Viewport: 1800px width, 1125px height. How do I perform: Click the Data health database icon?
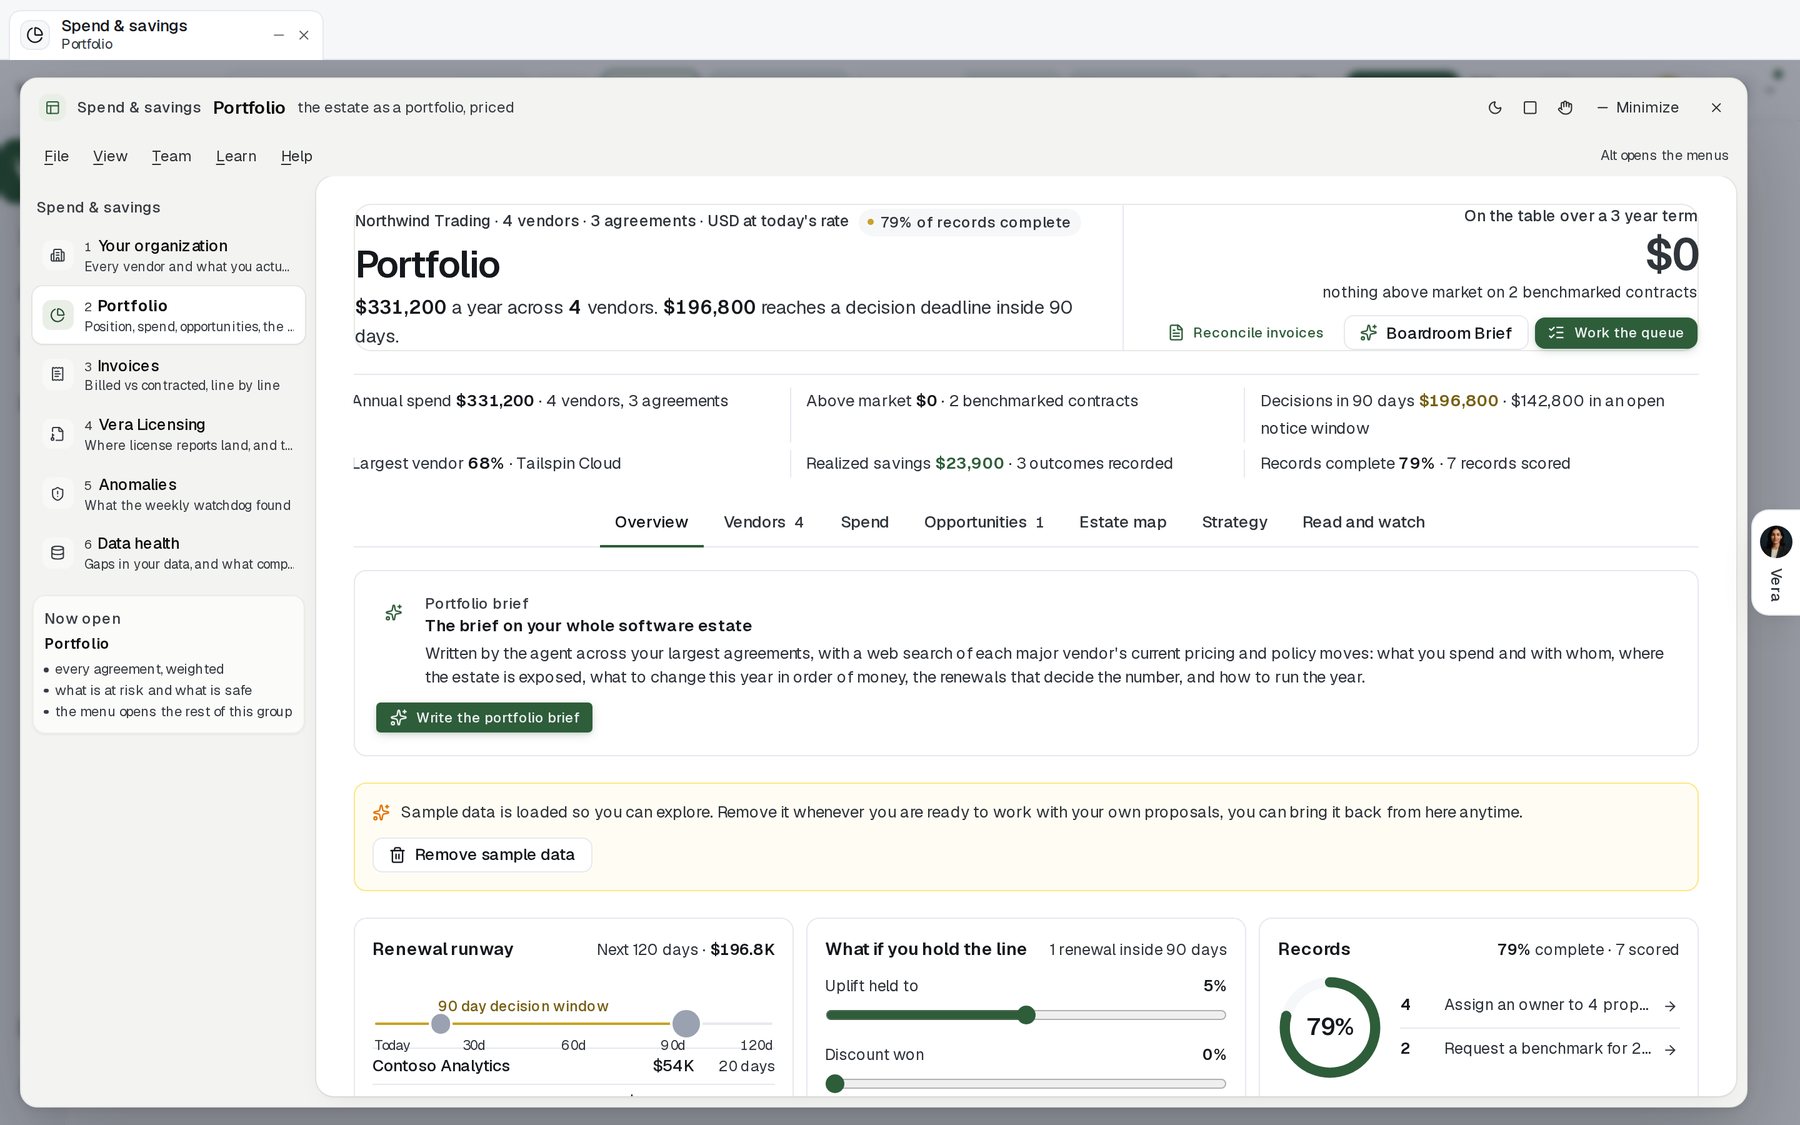click(x=58, y=553)
